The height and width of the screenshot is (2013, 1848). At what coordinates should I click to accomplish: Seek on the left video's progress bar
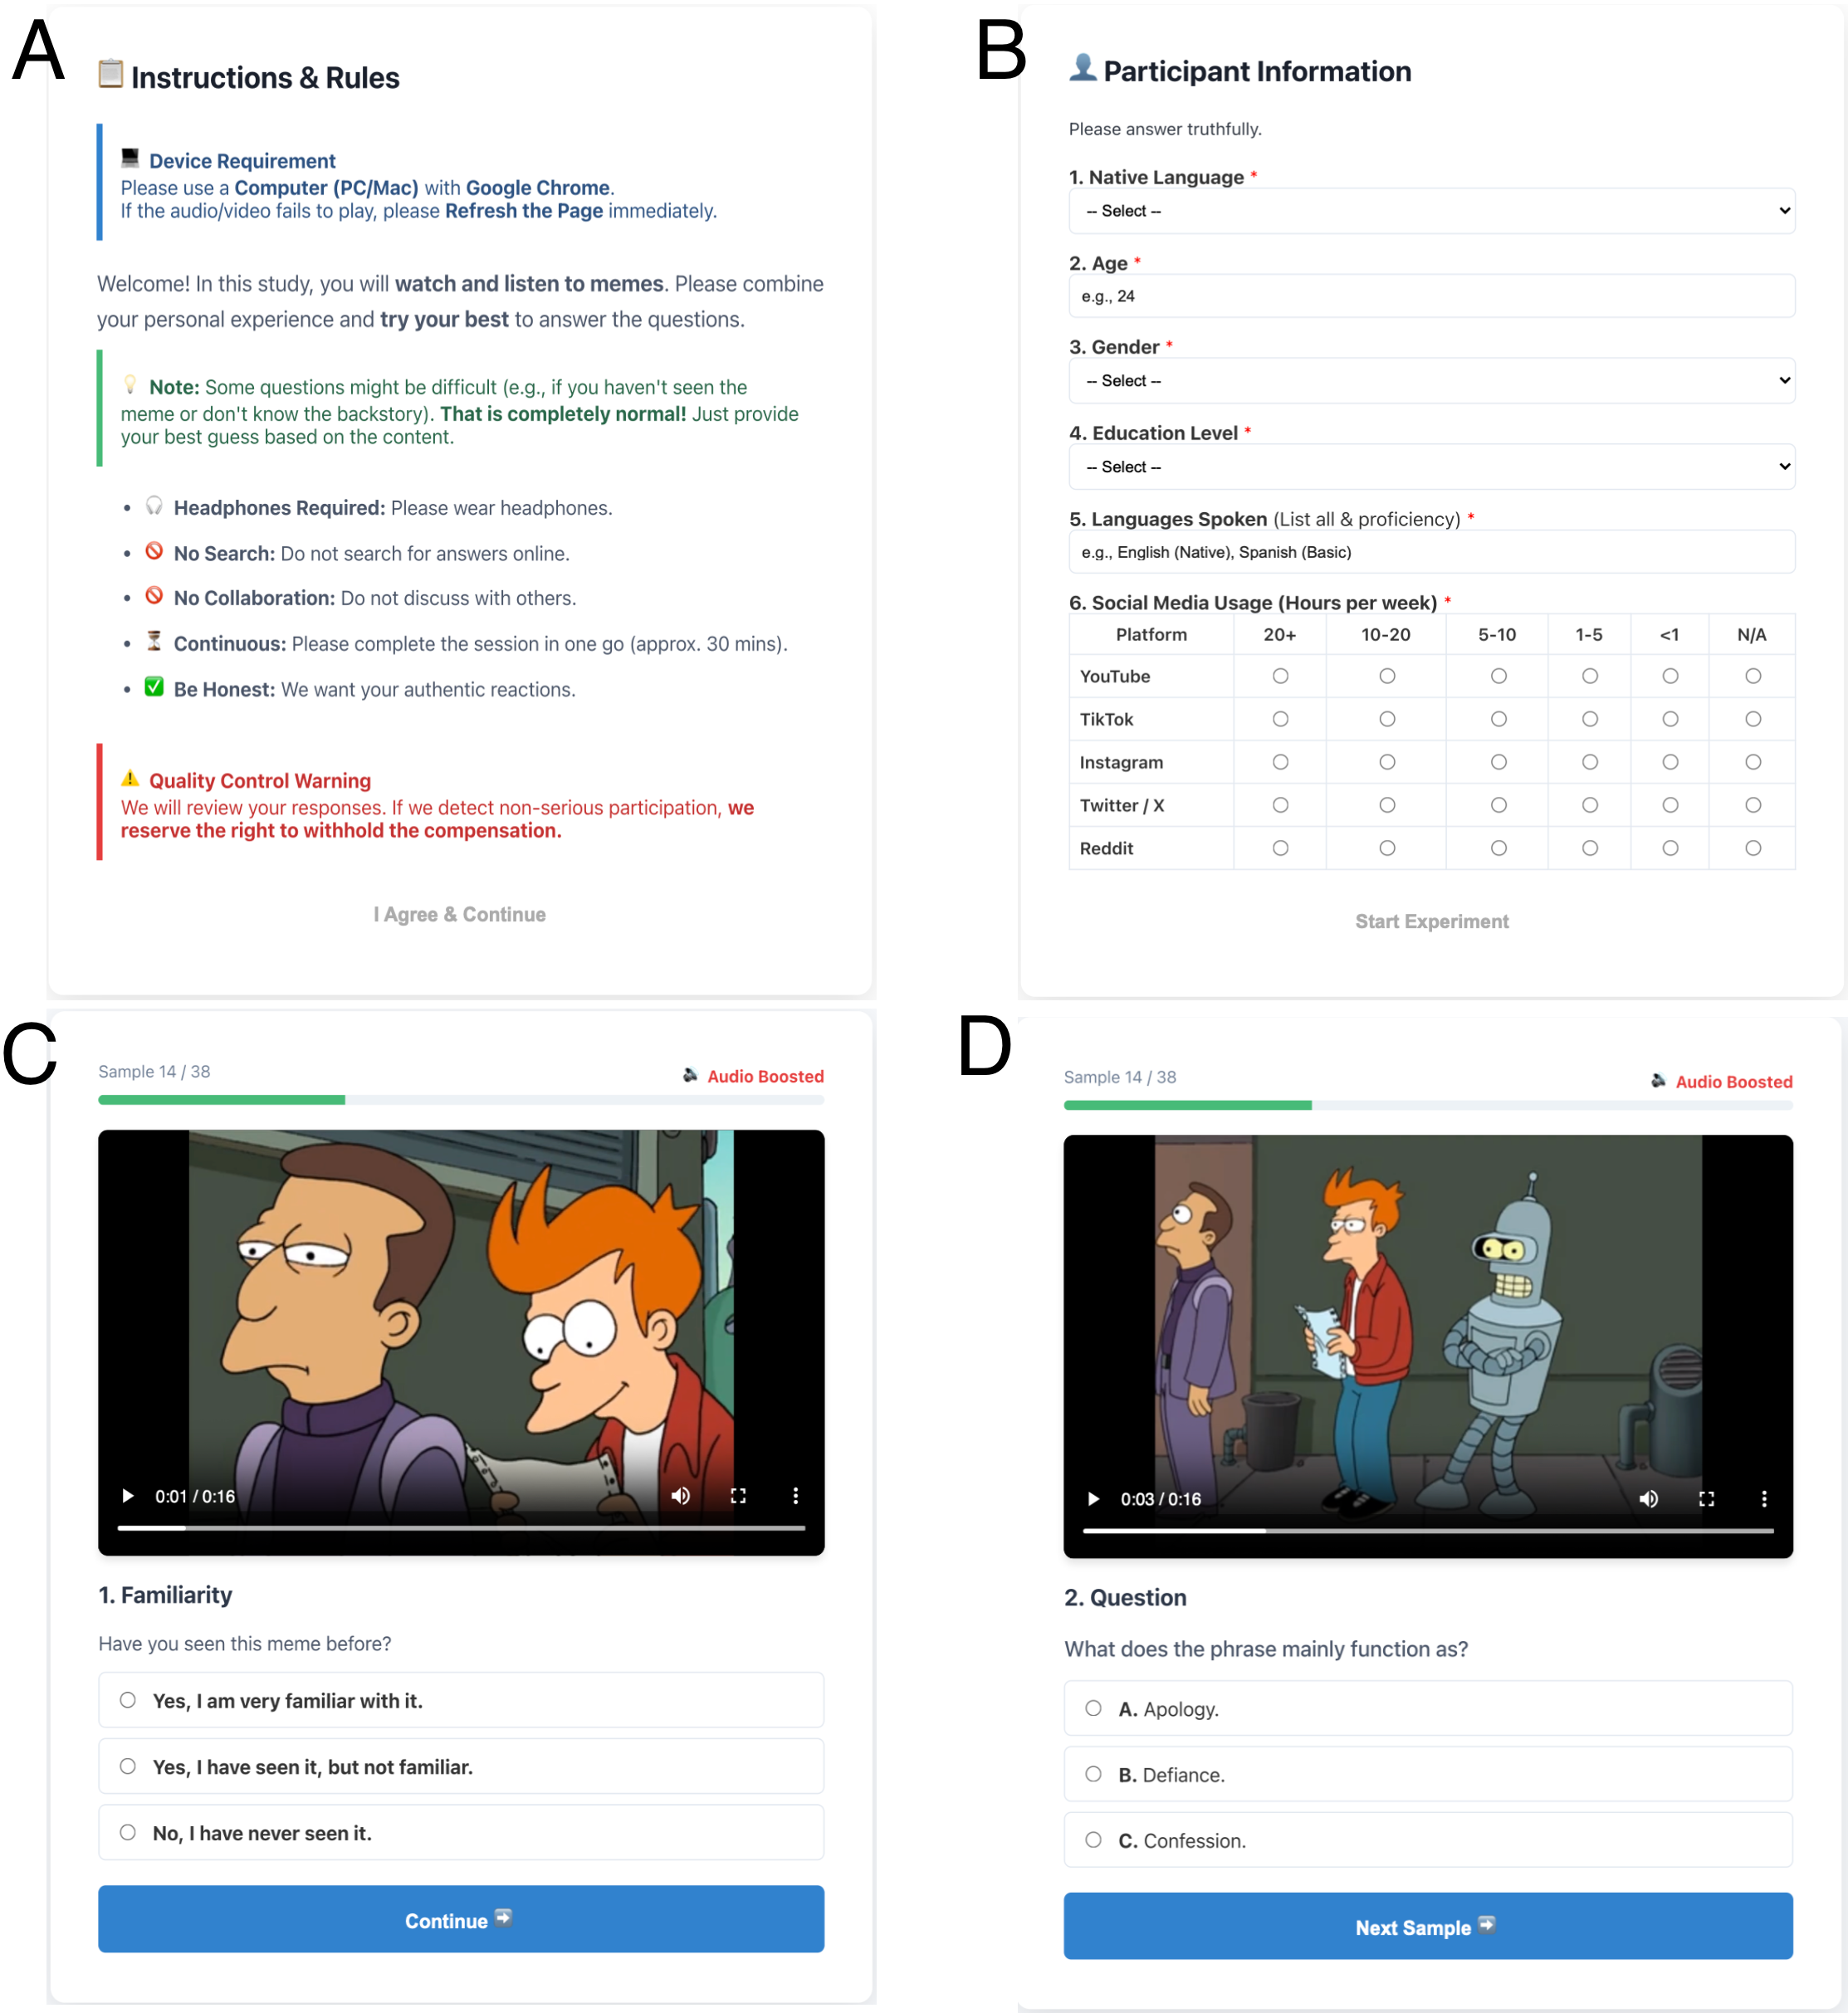[x=461, y=1528]
